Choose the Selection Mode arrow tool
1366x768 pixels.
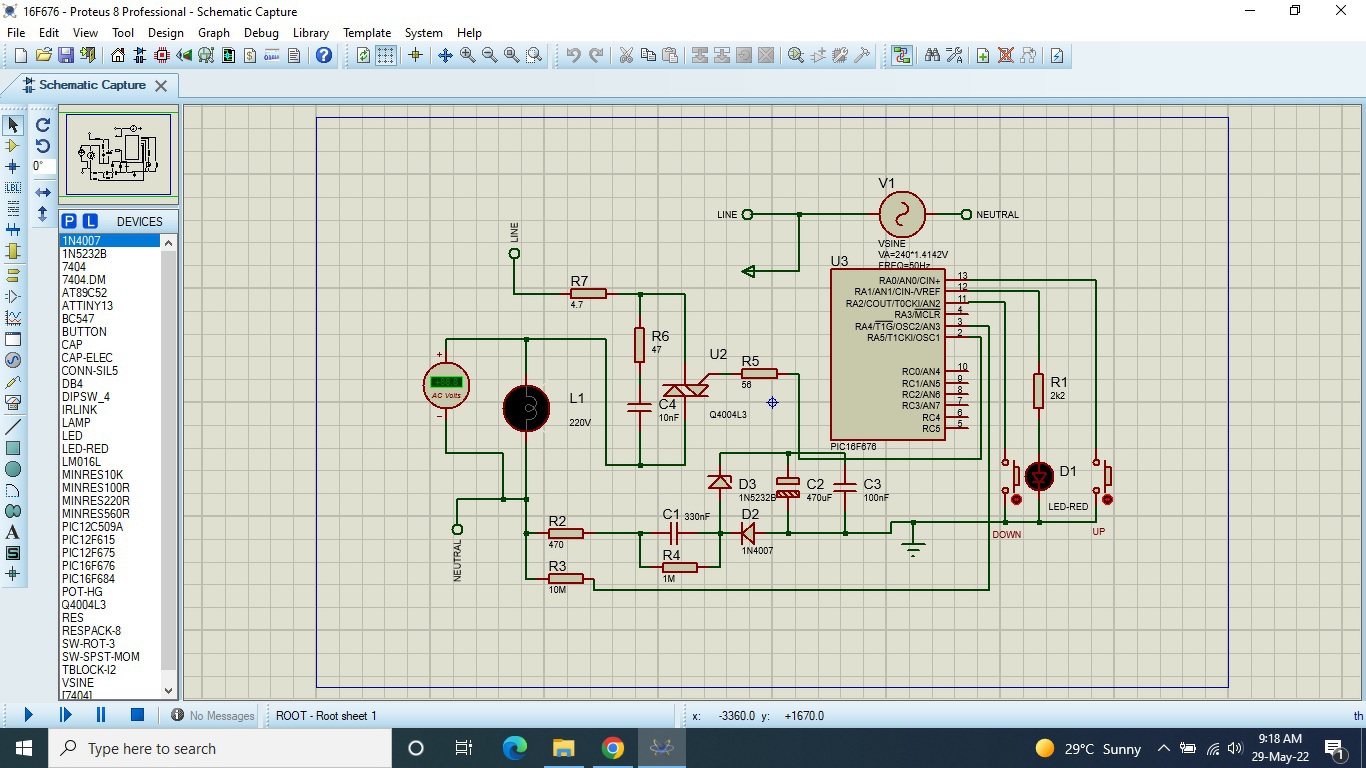coord(13,125)
